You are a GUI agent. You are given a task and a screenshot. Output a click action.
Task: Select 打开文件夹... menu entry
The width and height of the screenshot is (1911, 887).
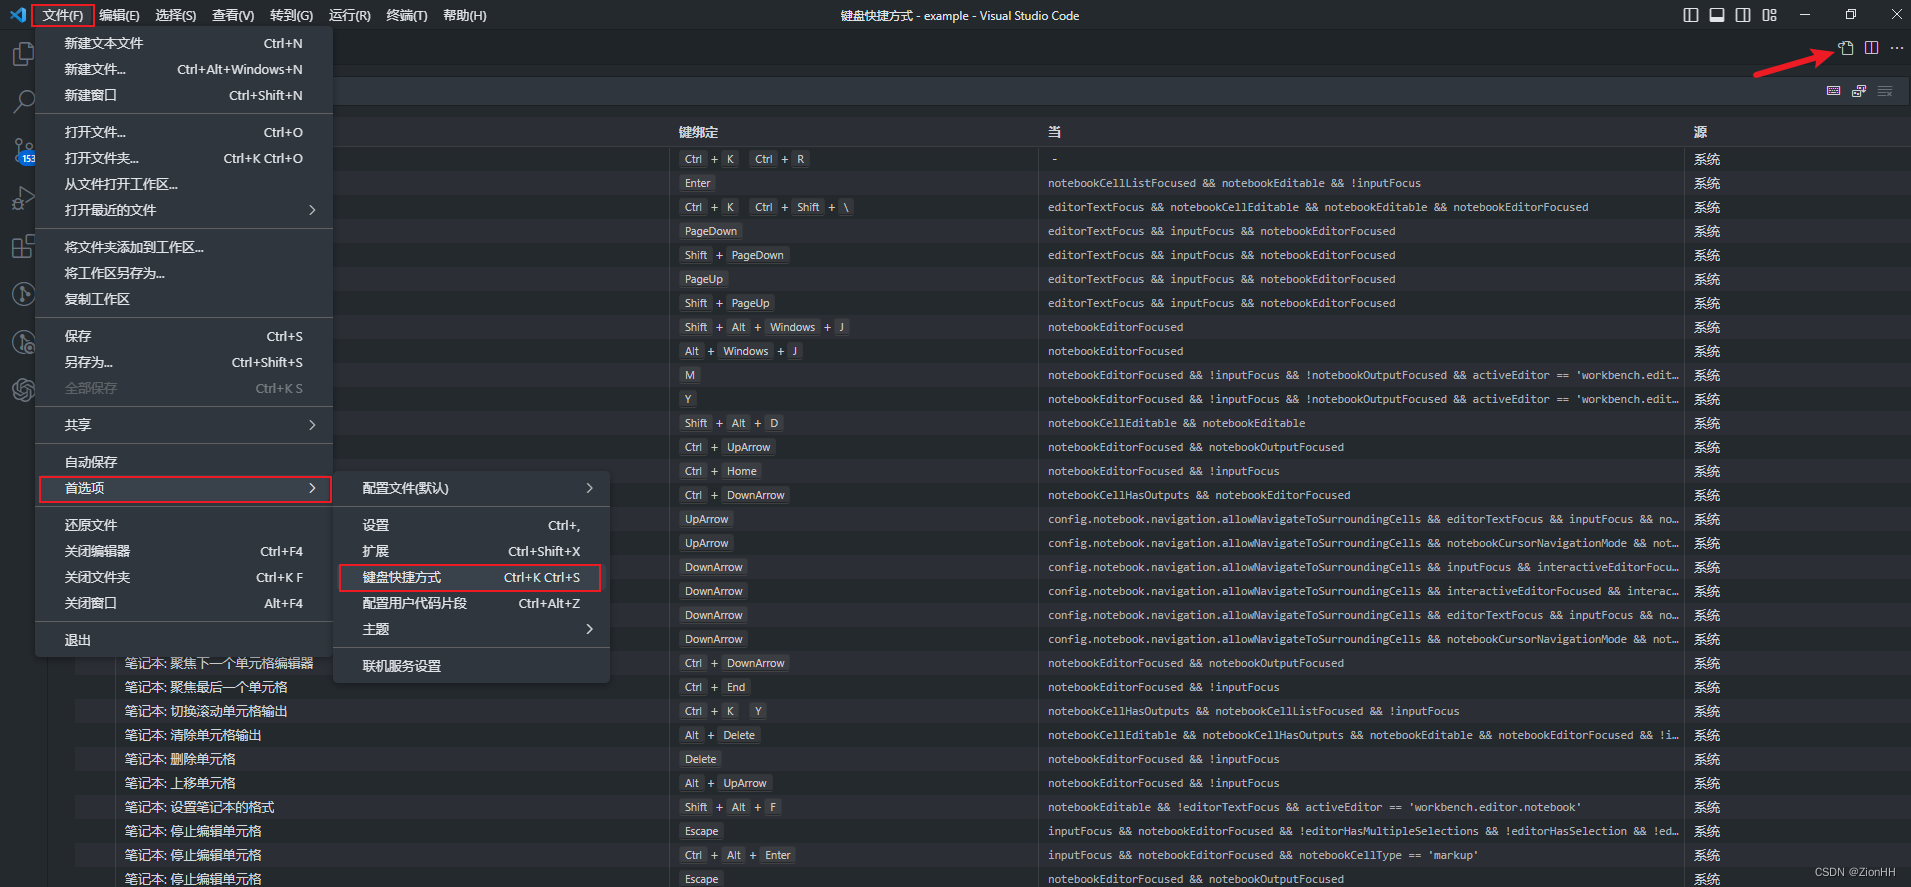click(184, 158)
